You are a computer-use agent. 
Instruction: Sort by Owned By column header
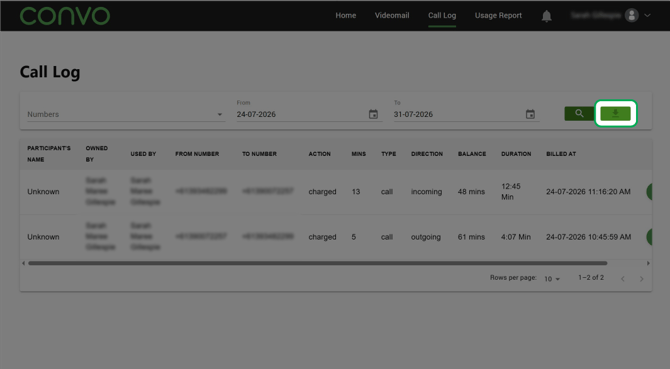[97, 154]
